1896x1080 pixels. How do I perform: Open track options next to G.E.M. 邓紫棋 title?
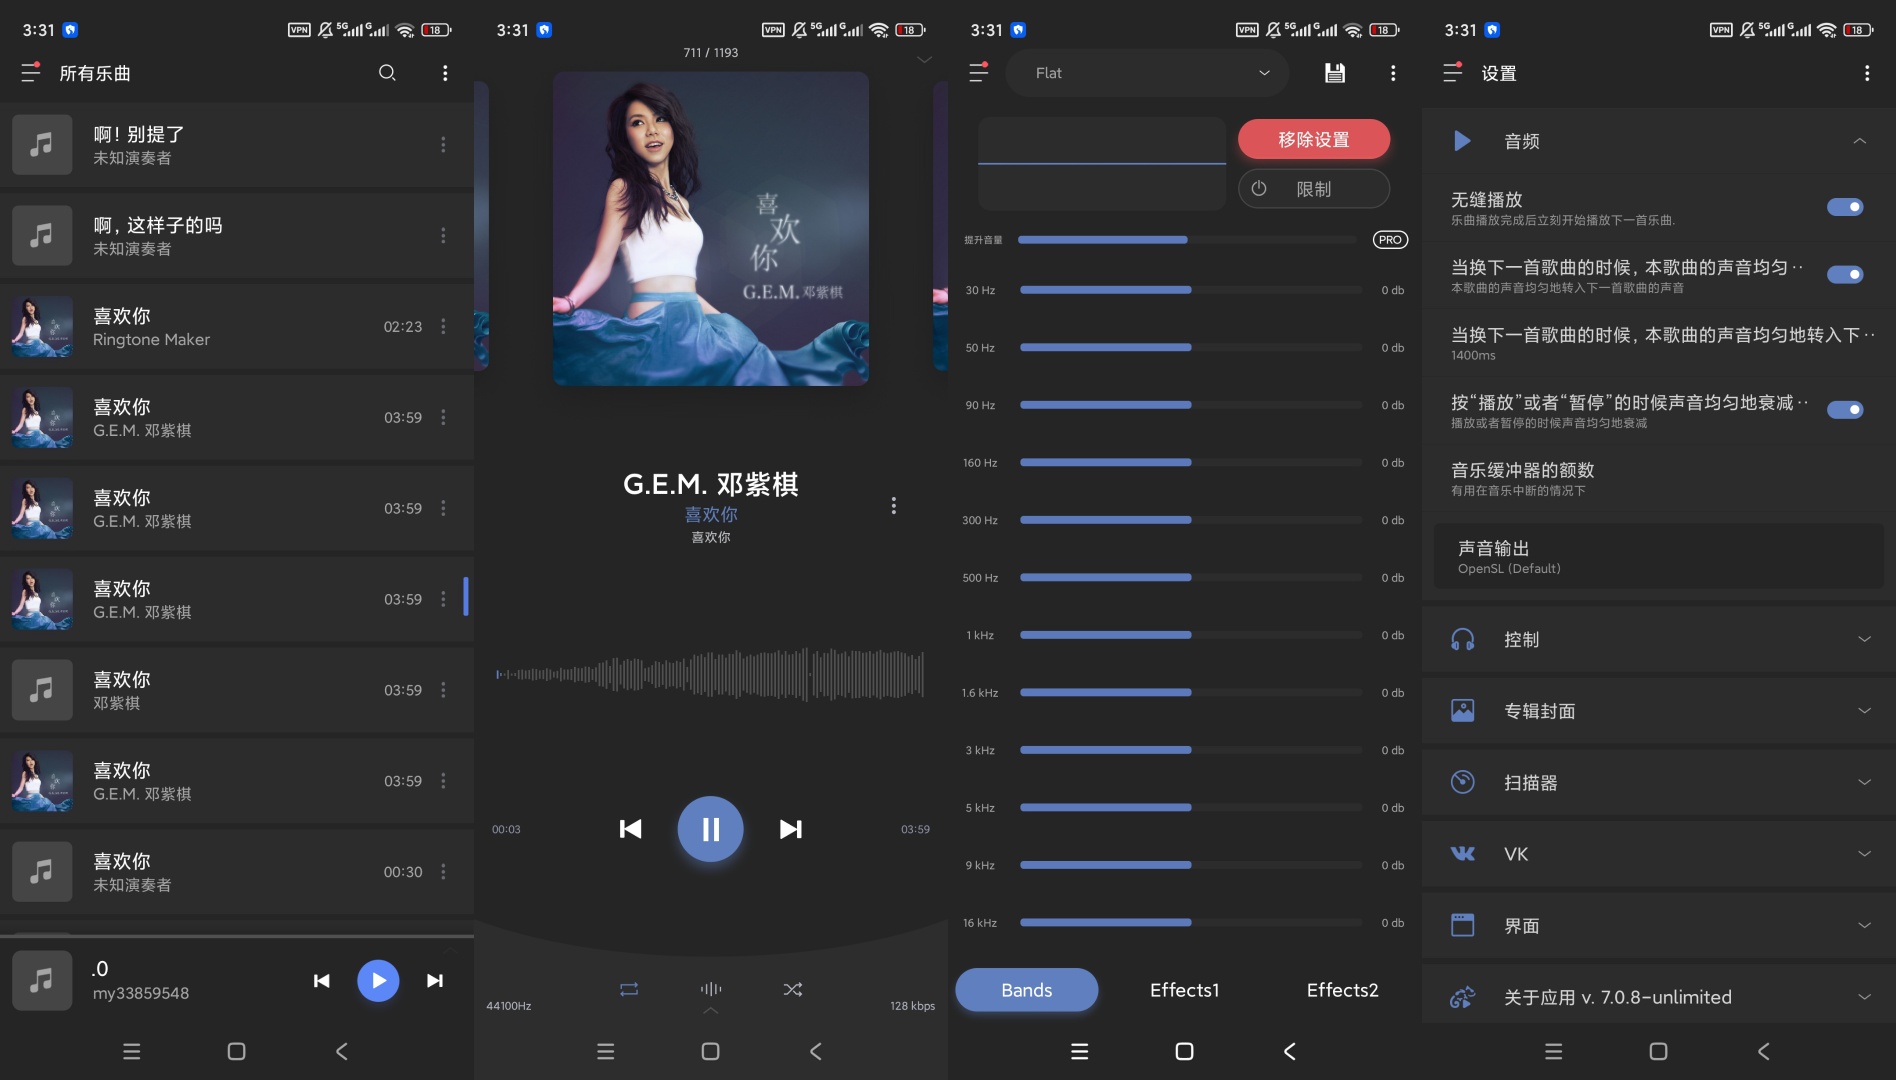(x=893, y=506)
